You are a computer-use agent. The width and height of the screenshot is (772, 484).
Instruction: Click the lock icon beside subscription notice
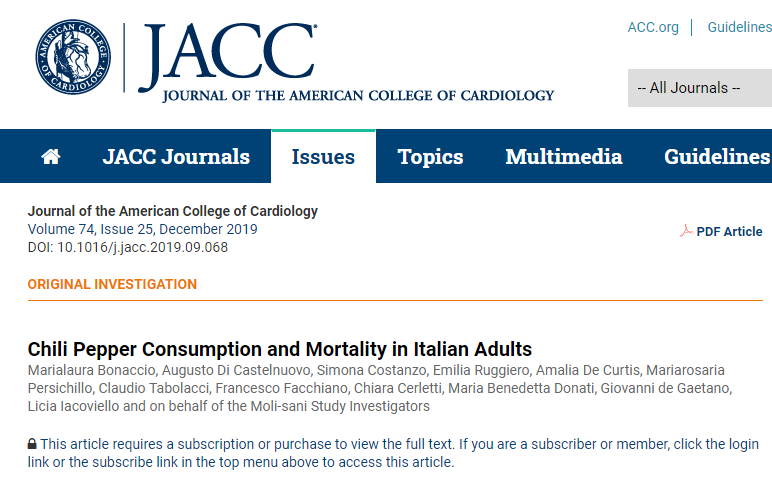(x=32, y=444)
